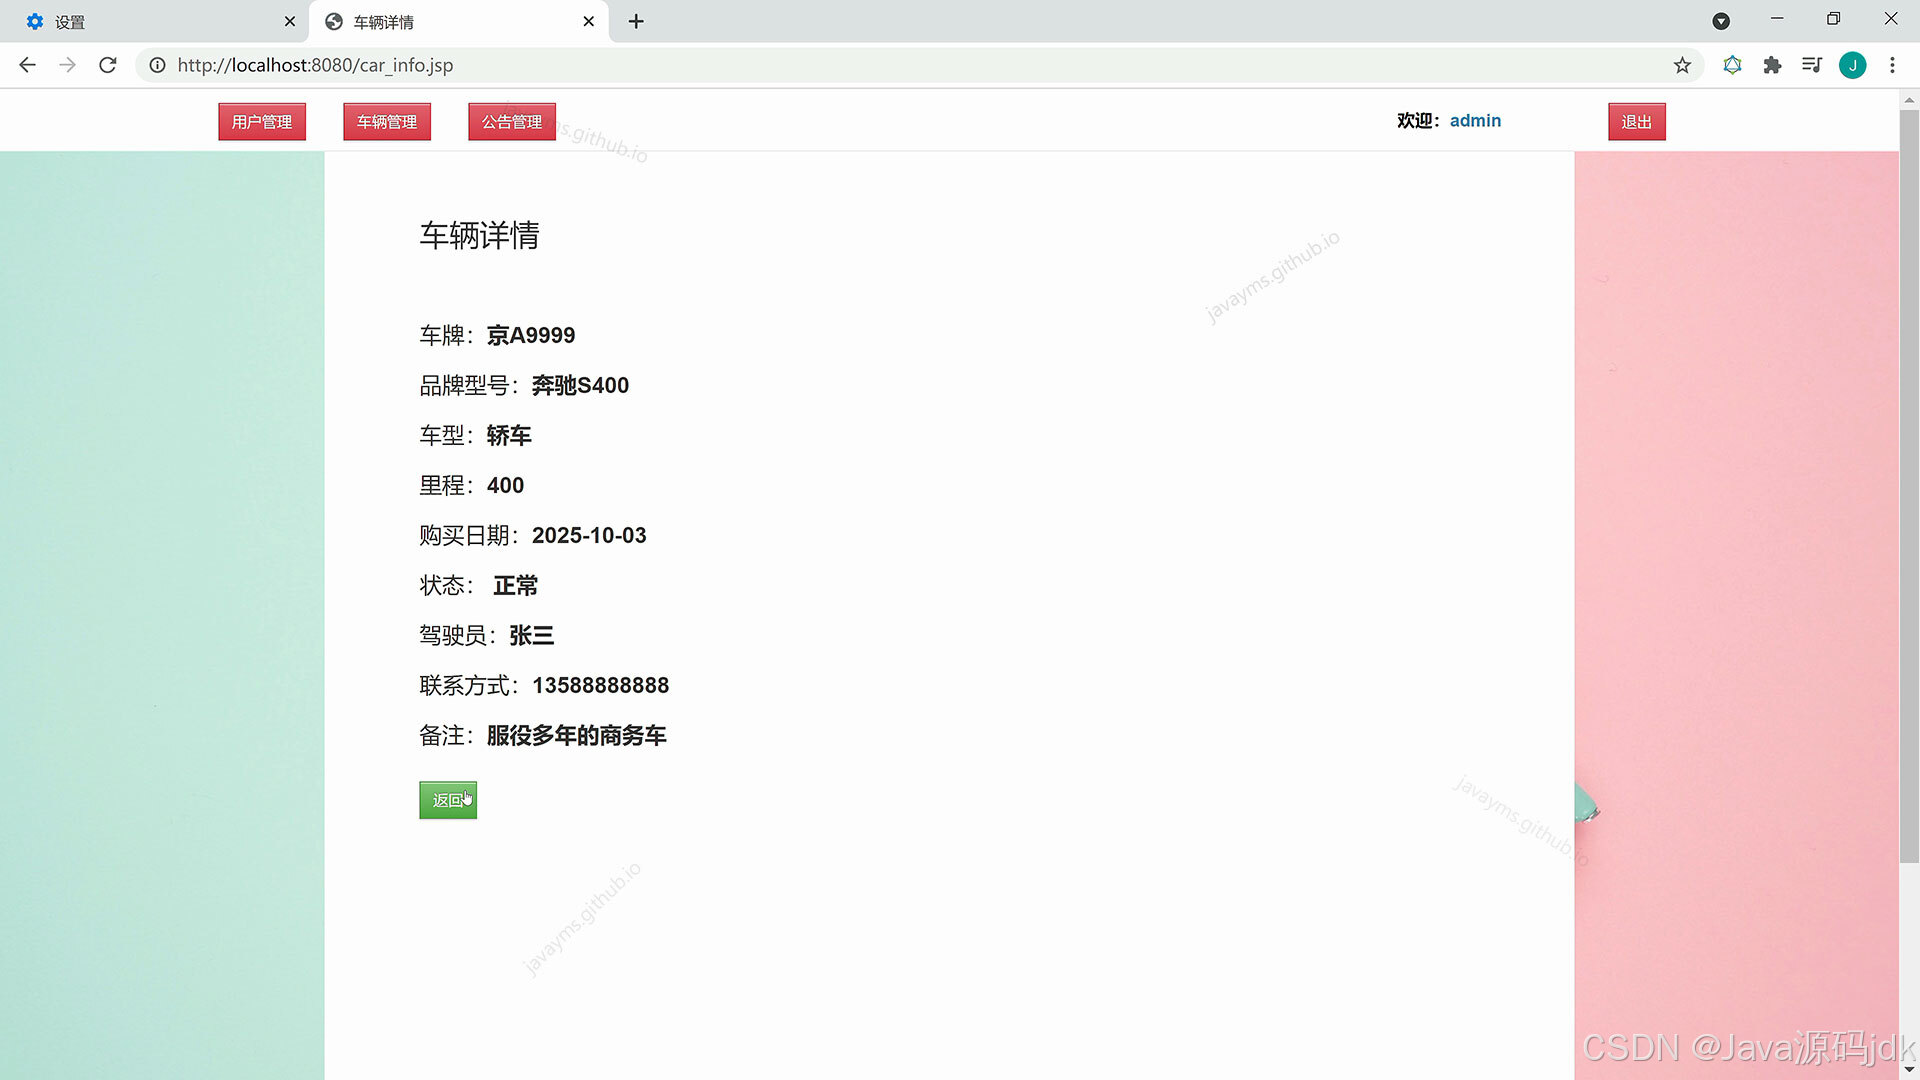Click the hexagon extension icon in toolbar

(1732, 65)
